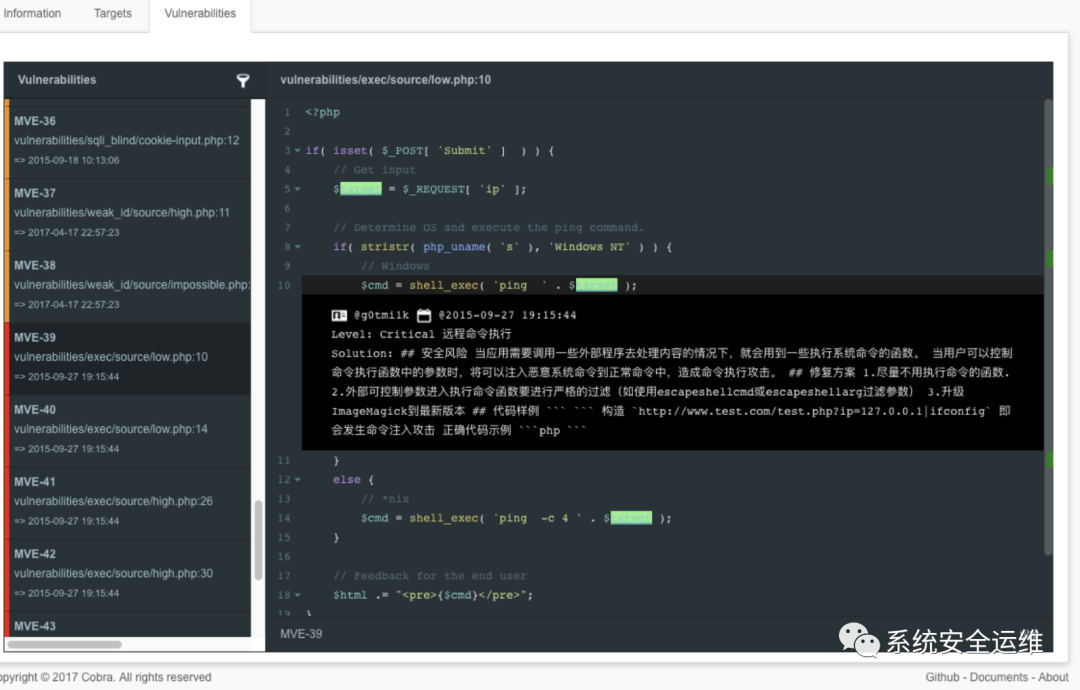Image resolution: width=1080 pixels, height=690 pixels.
Task: Switch to the Targets tab
Action: click(112, 13)
